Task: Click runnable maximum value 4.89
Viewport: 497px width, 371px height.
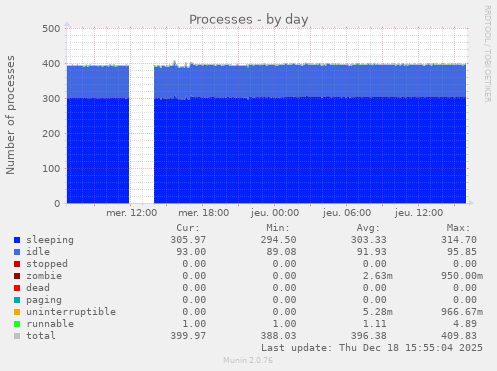Action: click(465, 324)
